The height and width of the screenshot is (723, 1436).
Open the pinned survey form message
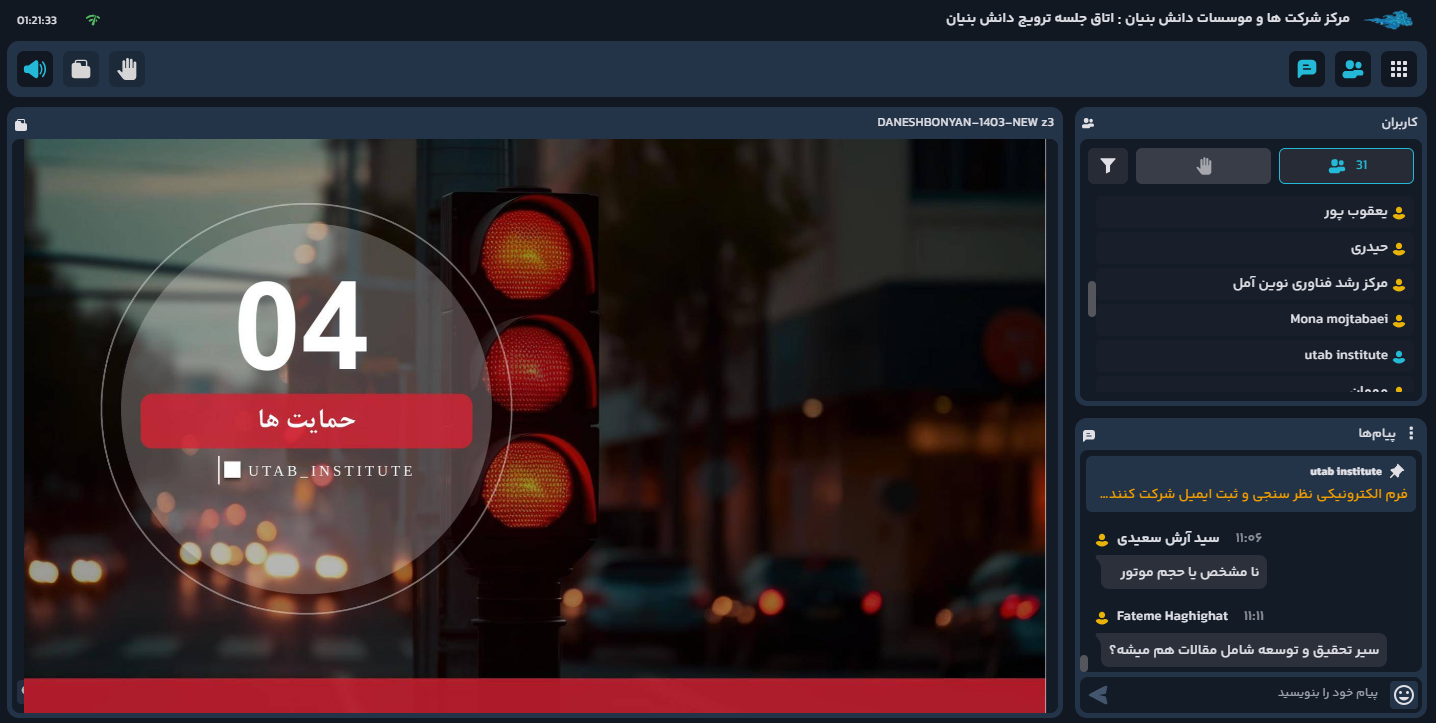pos(1252,494)
